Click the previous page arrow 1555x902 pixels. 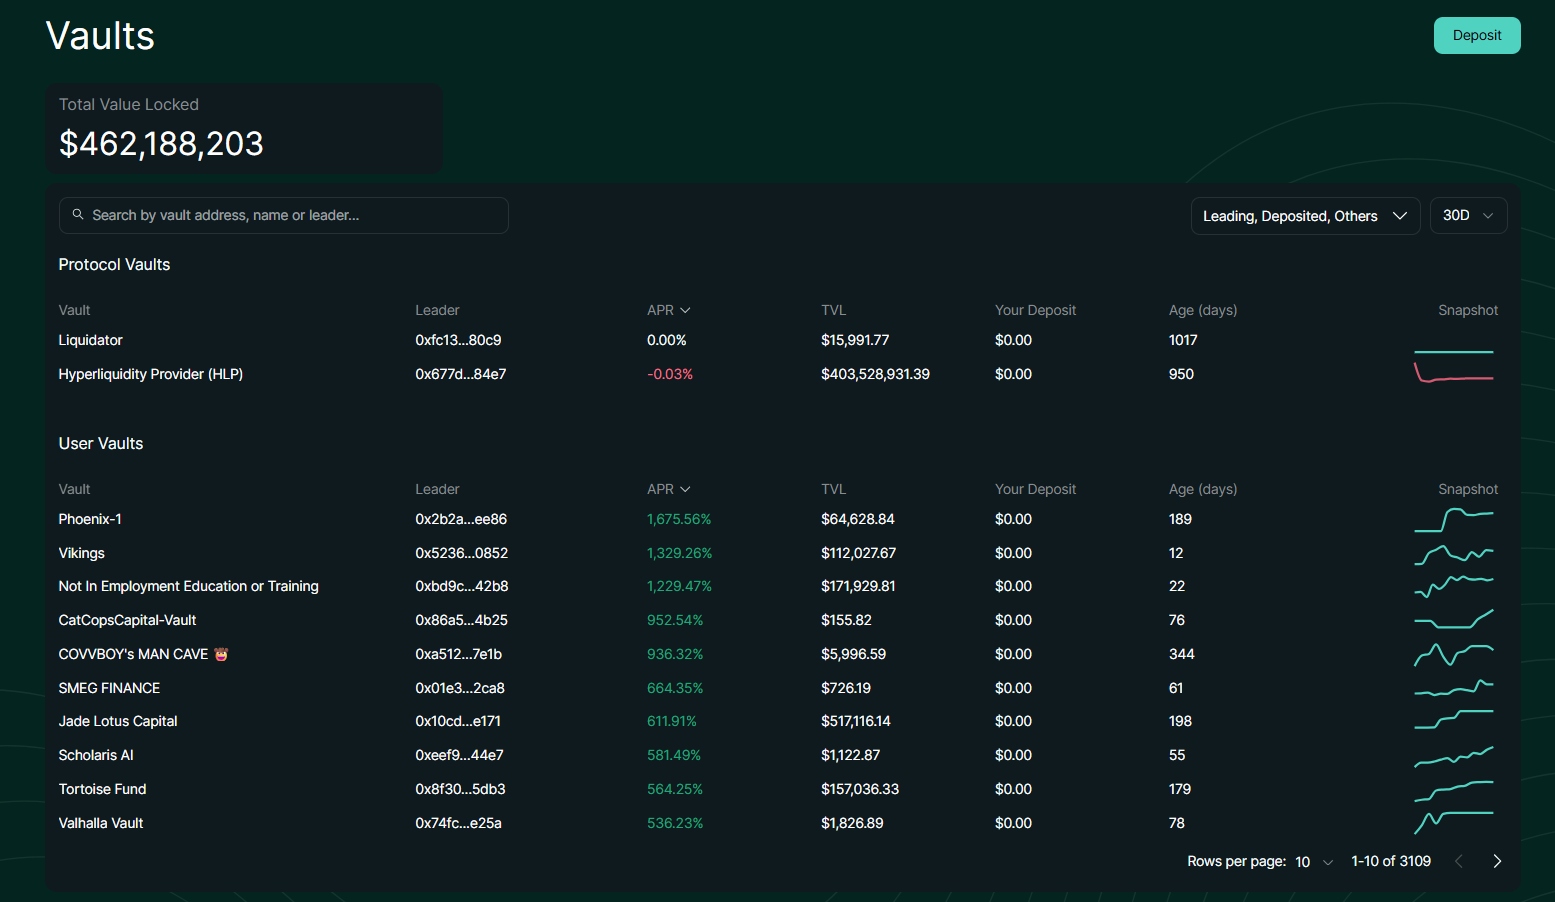1458,860
